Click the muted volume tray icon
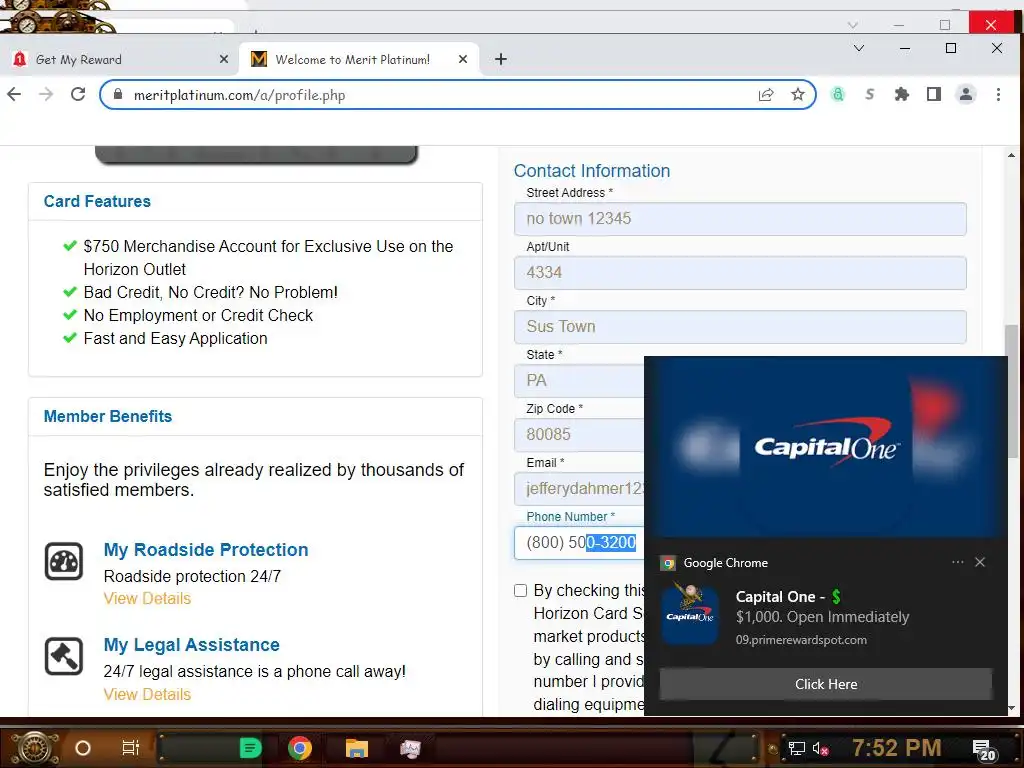 tap(820, 748)
